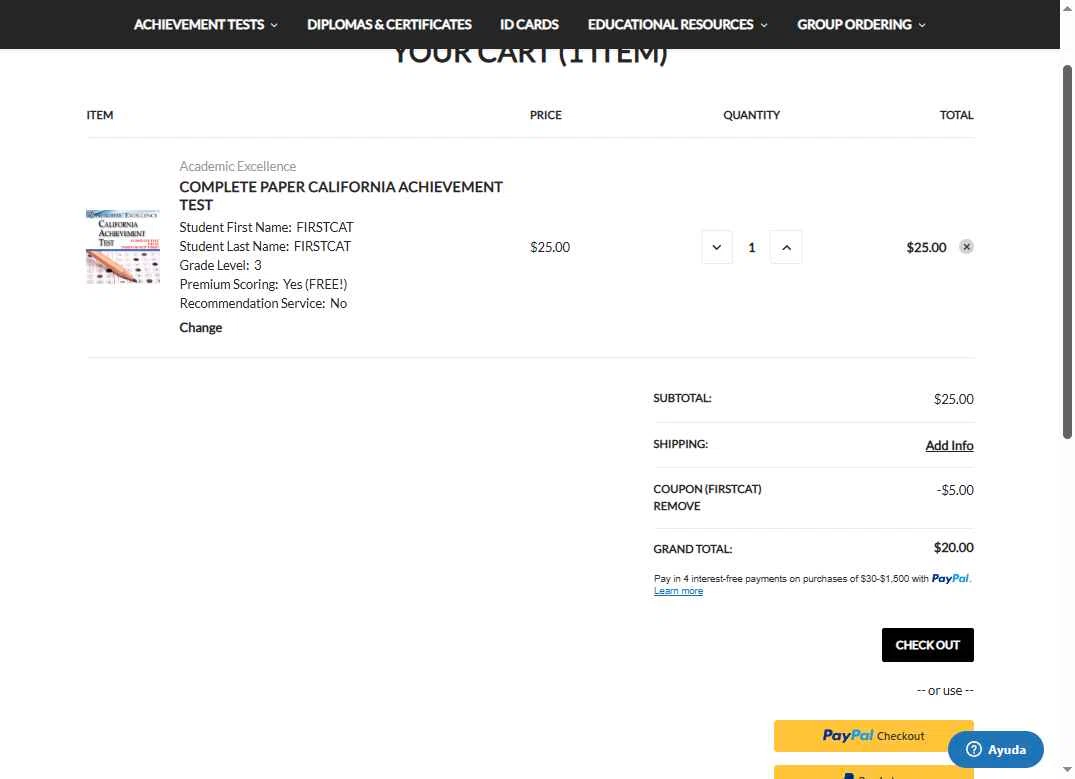Viewport: 1075px width, 779px height.
Task: Increase item quantity with up chevron
Action: coord(786,247)
